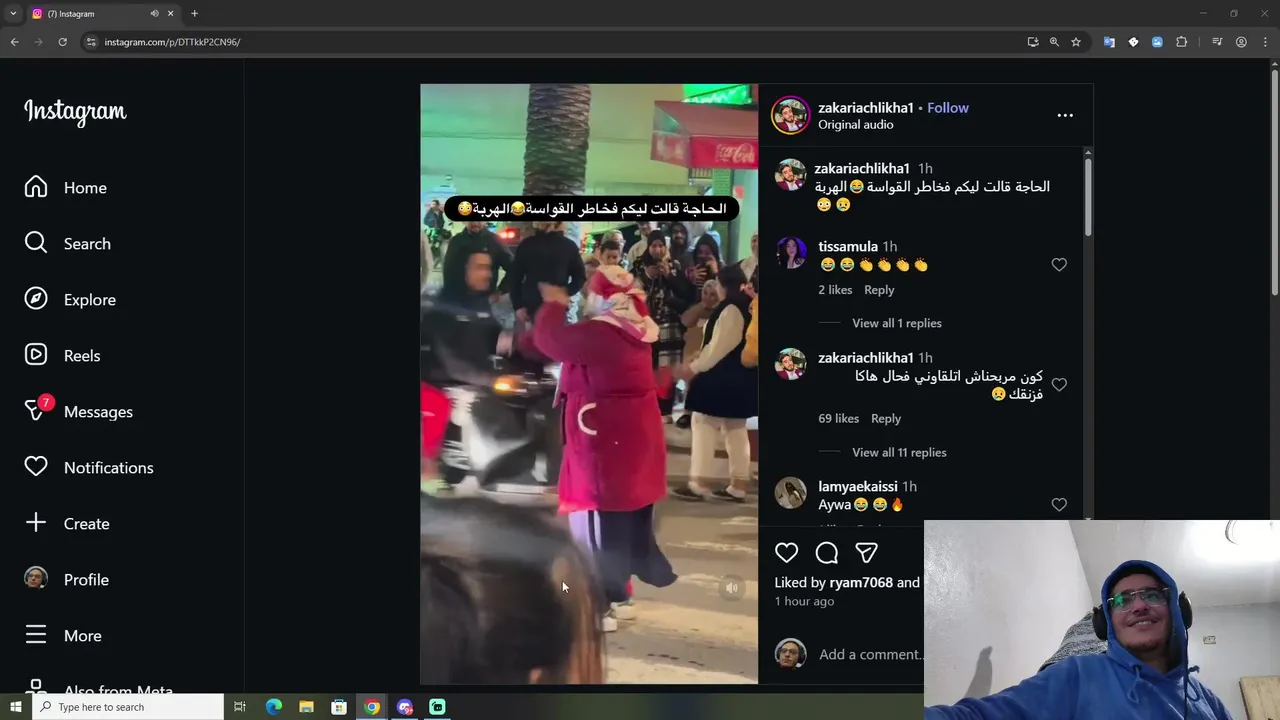Close the Instagram tab
Screen dimensions: 1280x720
[171, 14]
